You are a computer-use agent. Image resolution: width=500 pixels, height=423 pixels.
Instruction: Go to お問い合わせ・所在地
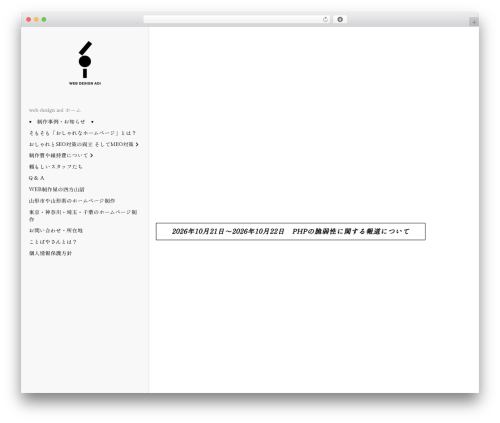pos(56,230)
